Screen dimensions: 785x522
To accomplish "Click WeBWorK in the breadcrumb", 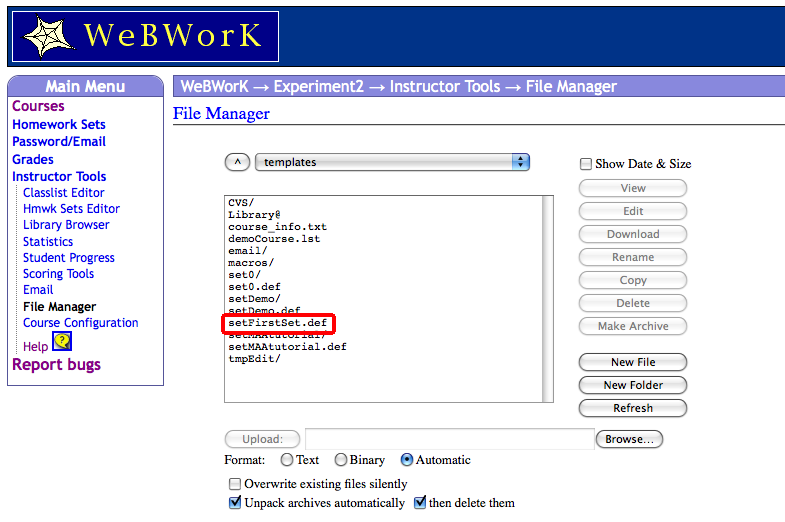I will click(214, 87).
